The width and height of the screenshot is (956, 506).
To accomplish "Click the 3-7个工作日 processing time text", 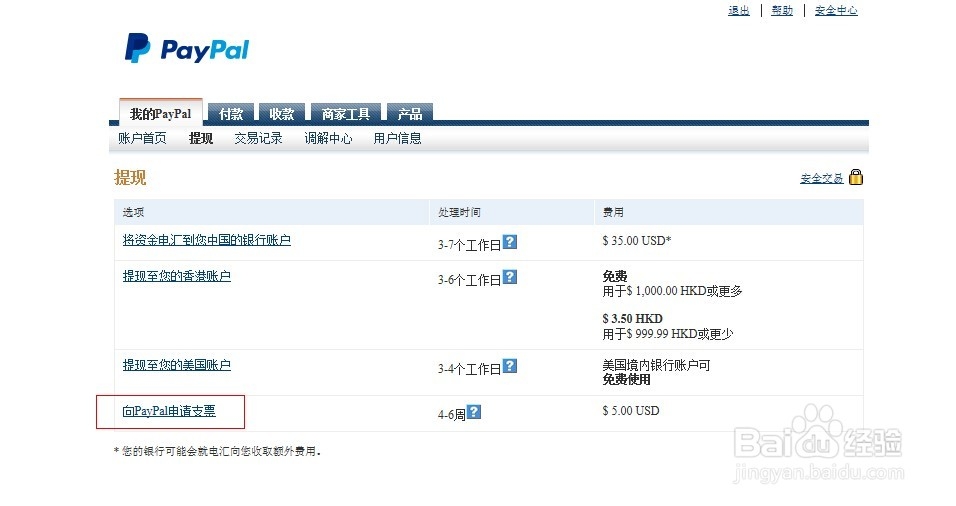I will (x=469, y=244).
